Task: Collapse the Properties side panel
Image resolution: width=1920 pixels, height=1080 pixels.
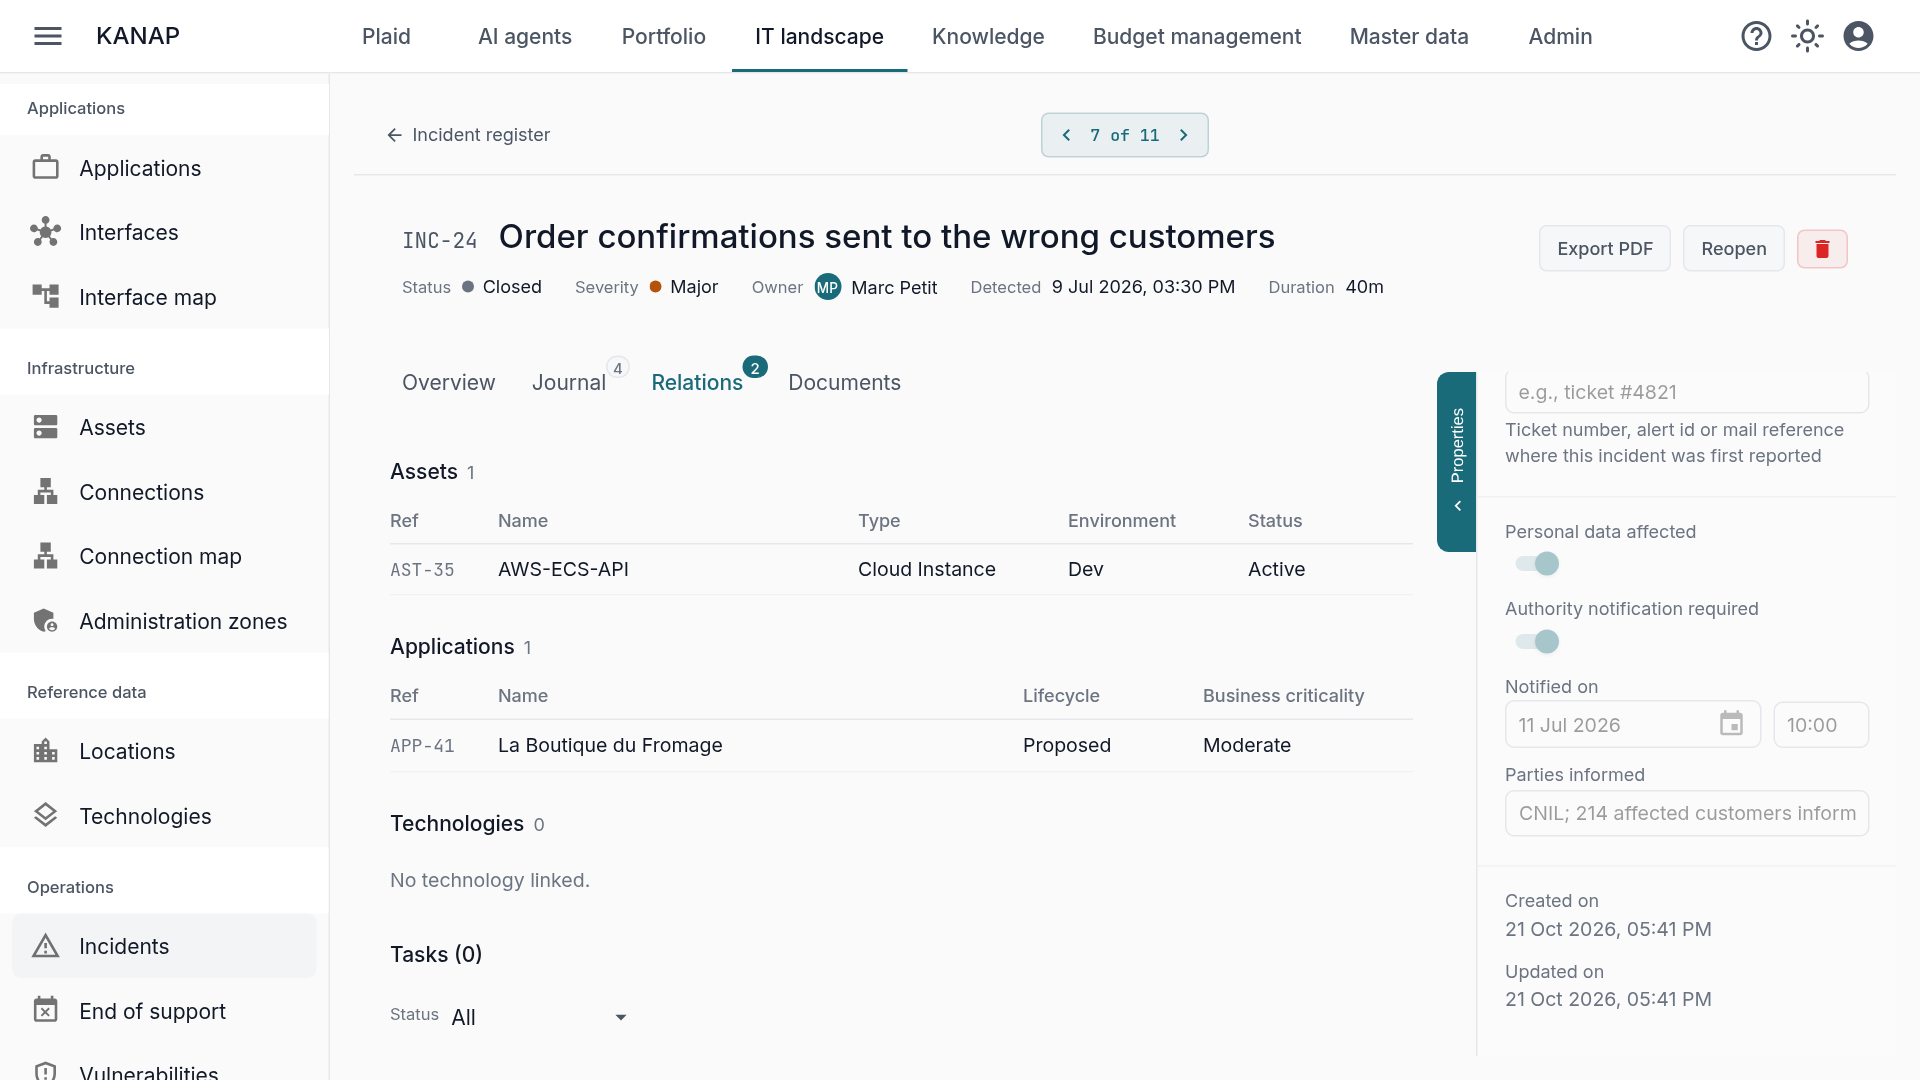Action: 1457,461
